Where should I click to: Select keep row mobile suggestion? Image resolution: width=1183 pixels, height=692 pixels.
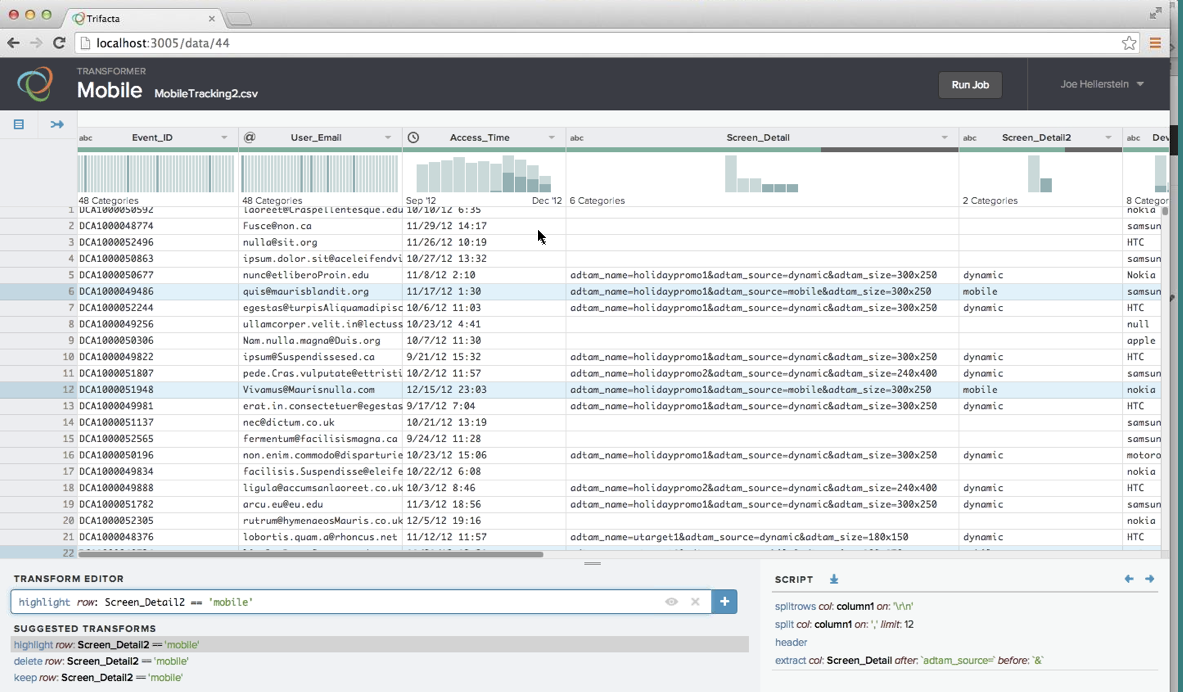click(x=98, y=678)
